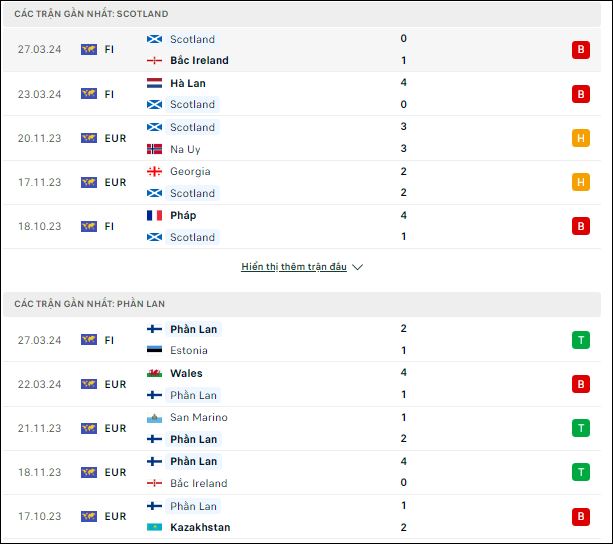Click the Norway flag beside Na Uy

(154, 149)
